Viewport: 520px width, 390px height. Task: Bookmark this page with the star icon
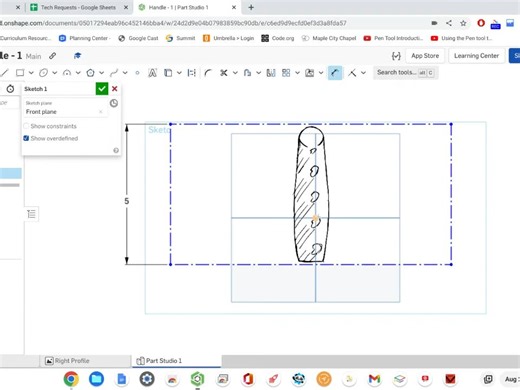pyautogui.click(x=463, y=23)
